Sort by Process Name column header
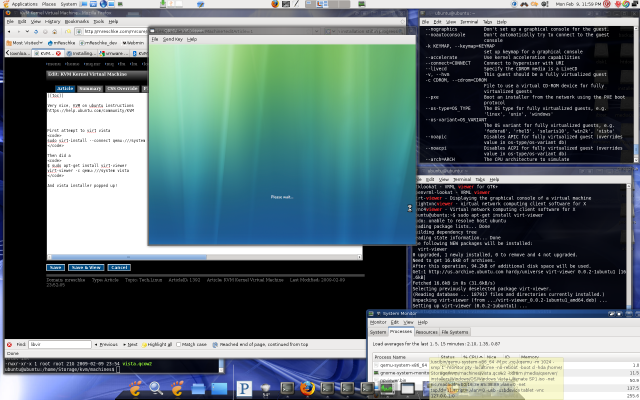640x400 pixels. [x=405, y=357]
